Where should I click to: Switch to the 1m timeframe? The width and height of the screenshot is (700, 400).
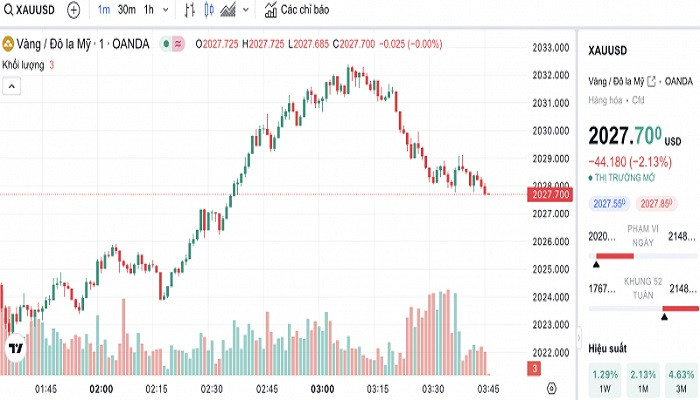[104, 10]
